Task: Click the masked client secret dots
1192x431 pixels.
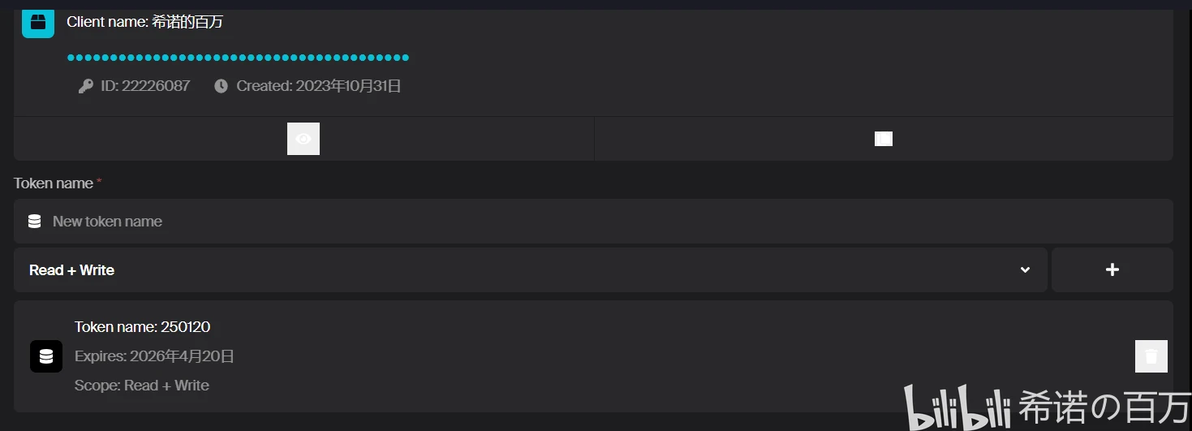Action: pyautogui.click(x=238, y=57)
